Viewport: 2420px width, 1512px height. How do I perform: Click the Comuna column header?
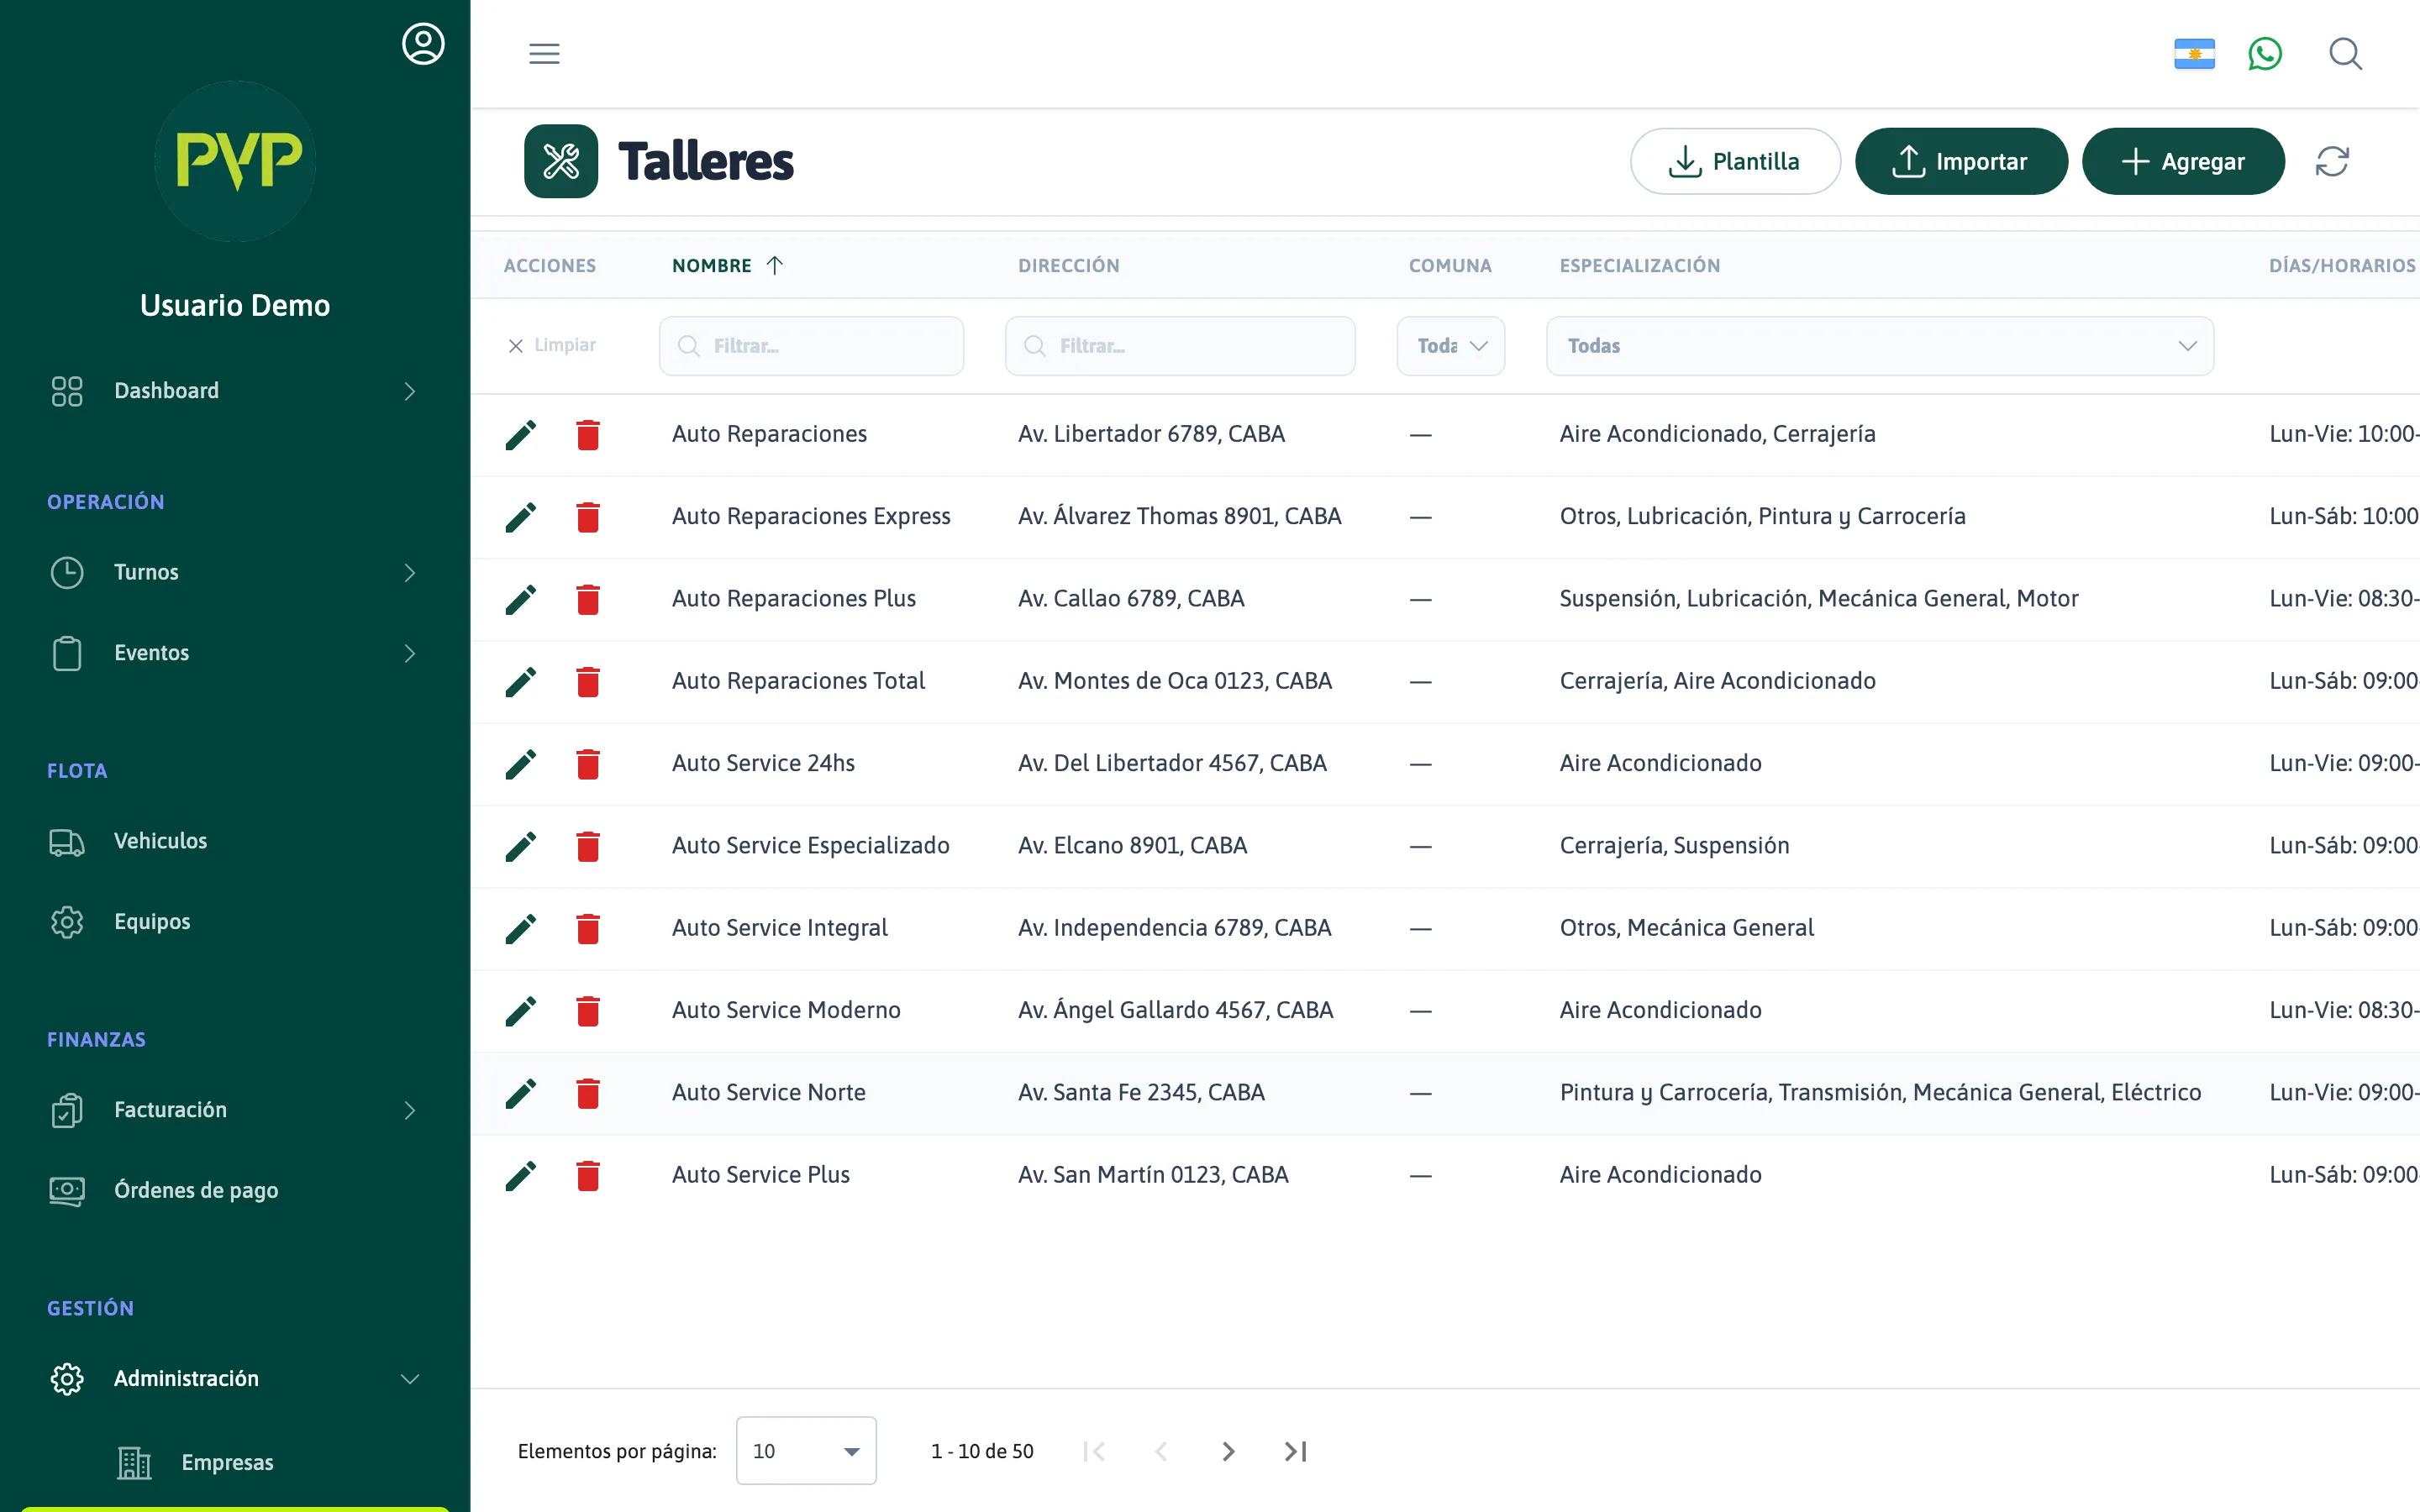[1450, 265]
